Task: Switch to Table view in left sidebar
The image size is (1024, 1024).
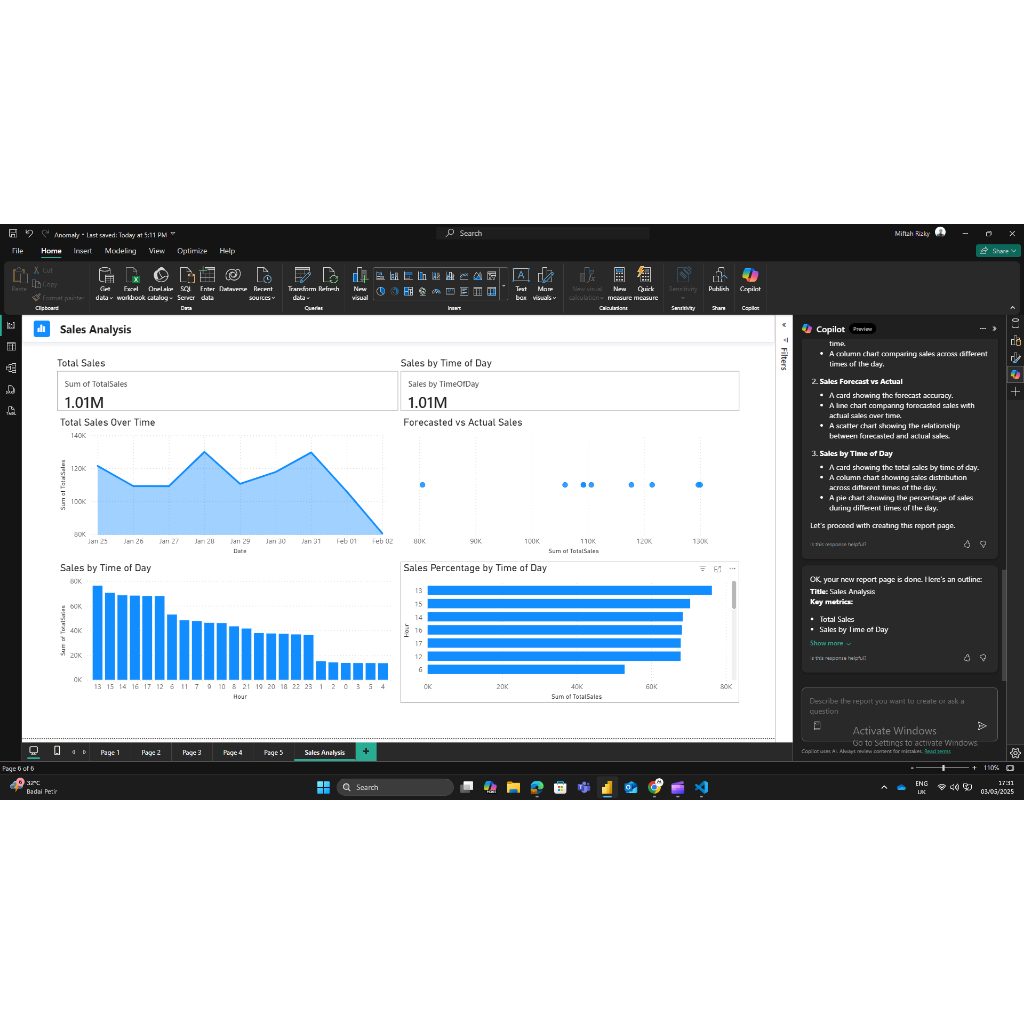Action: tap(11, 347)
